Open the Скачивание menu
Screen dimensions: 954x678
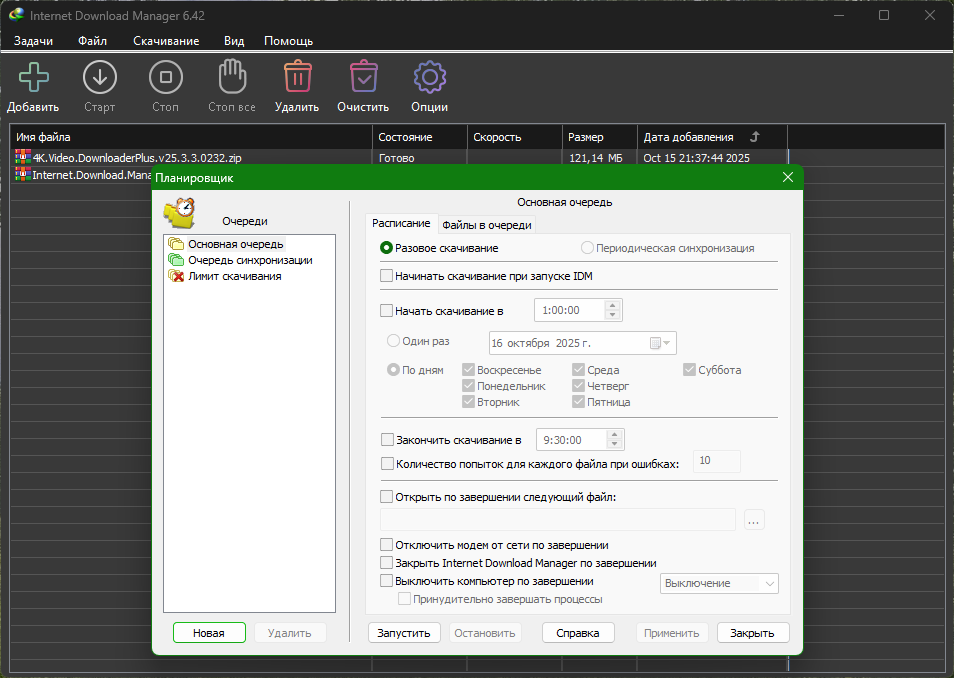[166, 41]
